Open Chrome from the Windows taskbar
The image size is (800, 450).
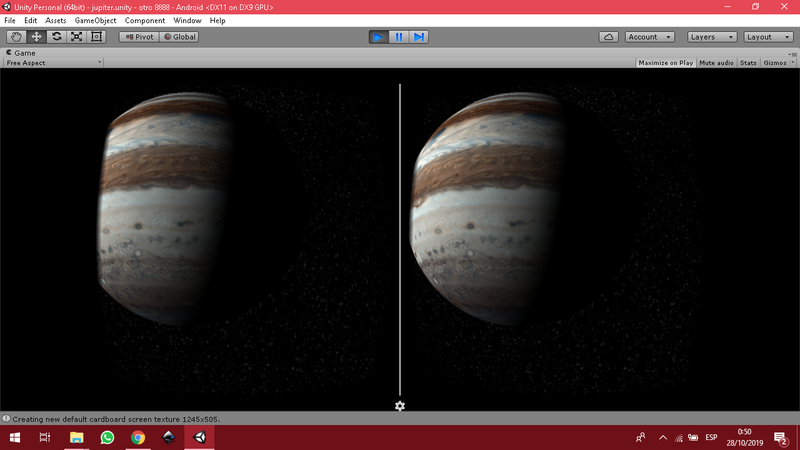138,438
